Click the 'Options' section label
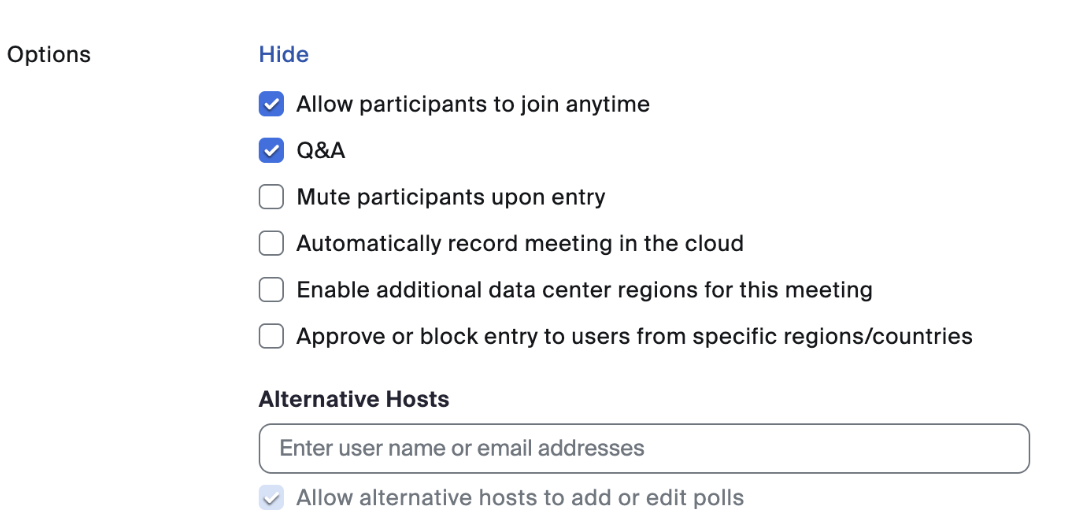Image resolution: width=1088 pixels, height=522 pixels. (x=49, y=54)
